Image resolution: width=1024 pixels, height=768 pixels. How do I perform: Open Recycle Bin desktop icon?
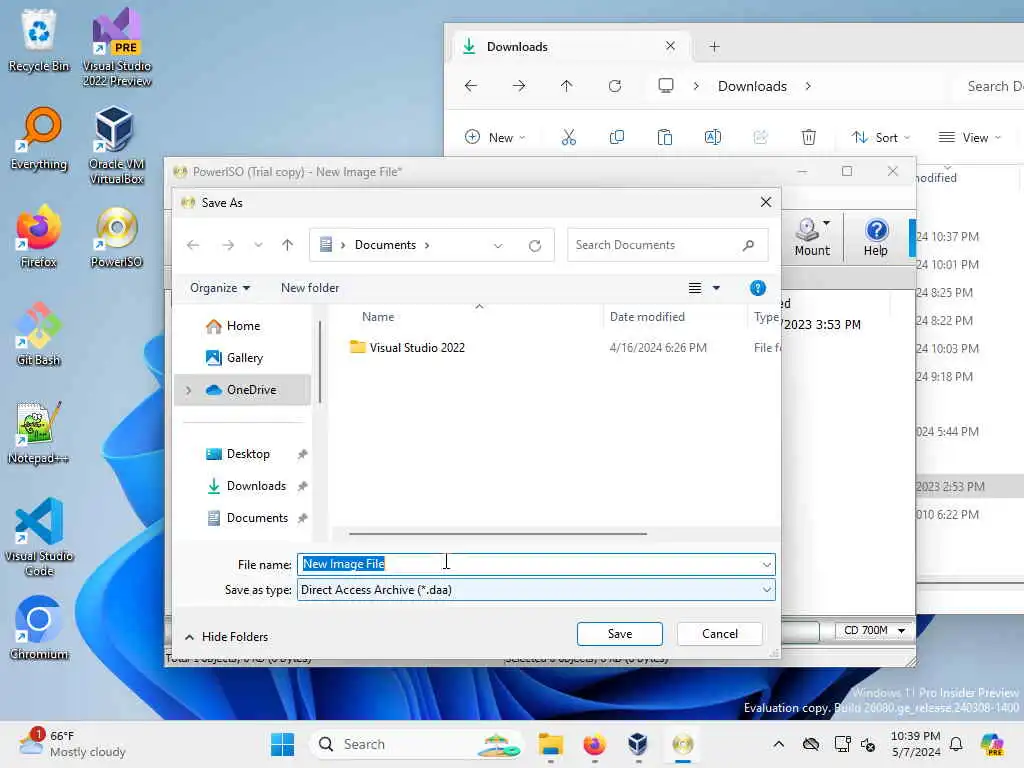click(x=39, y=40)
